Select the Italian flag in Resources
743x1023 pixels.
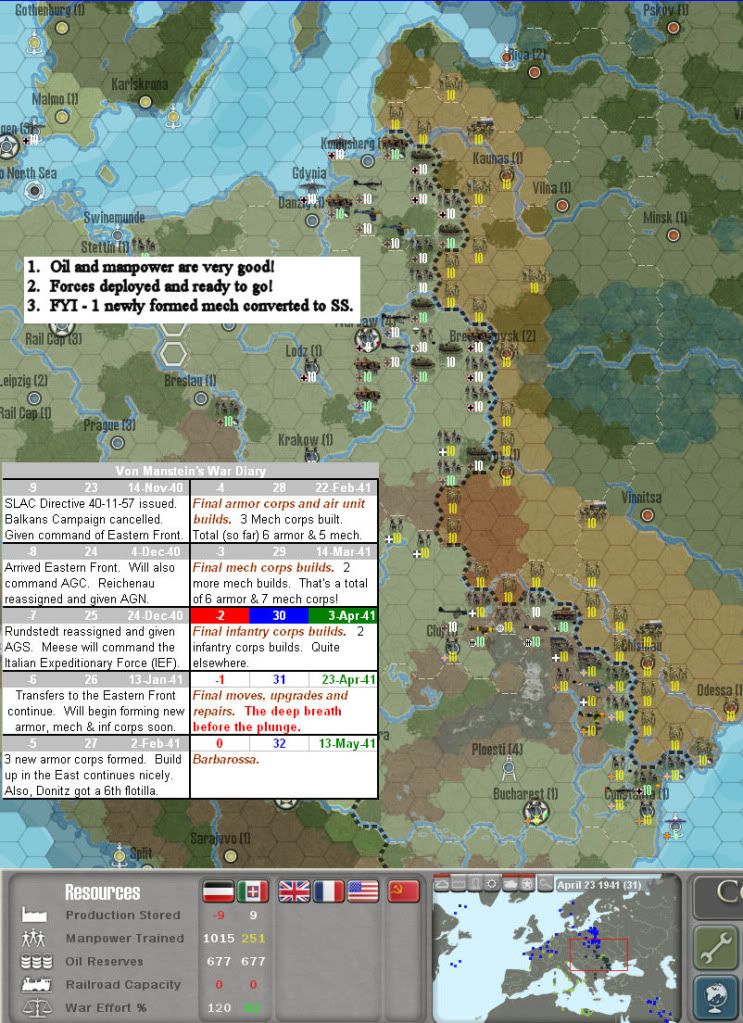[253, 891]
